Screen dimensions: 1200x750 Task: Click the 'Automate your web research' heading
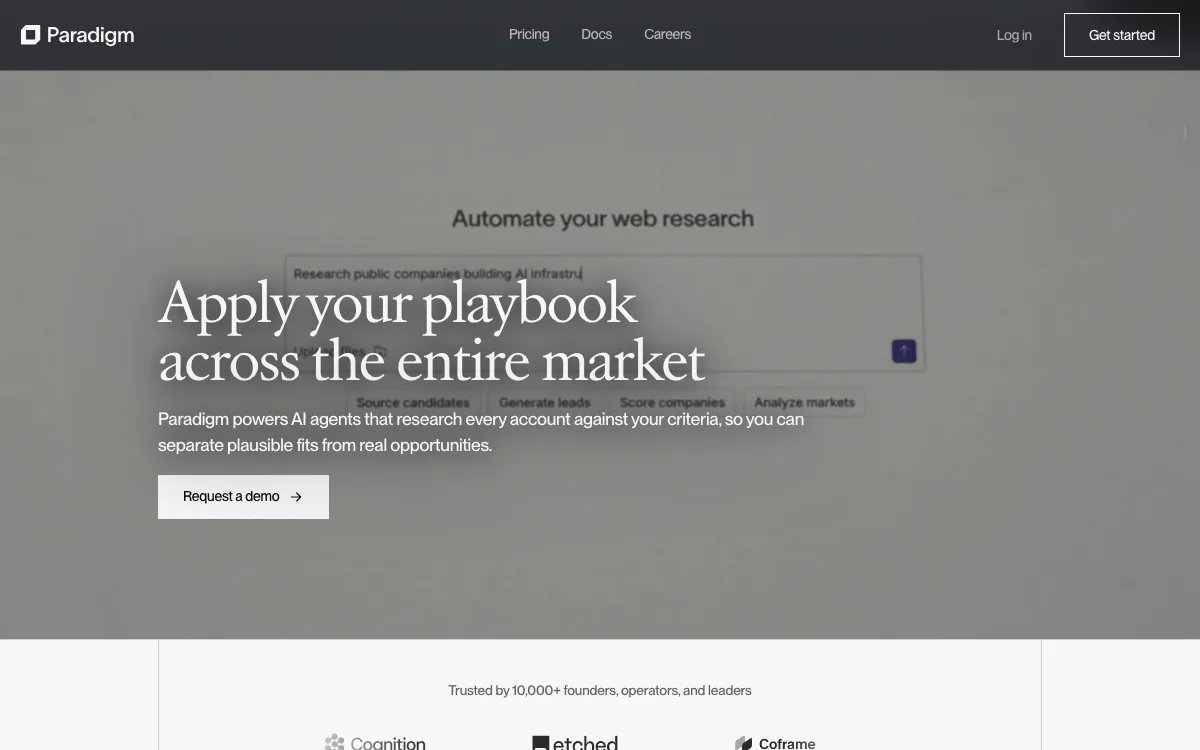(603, 218)
